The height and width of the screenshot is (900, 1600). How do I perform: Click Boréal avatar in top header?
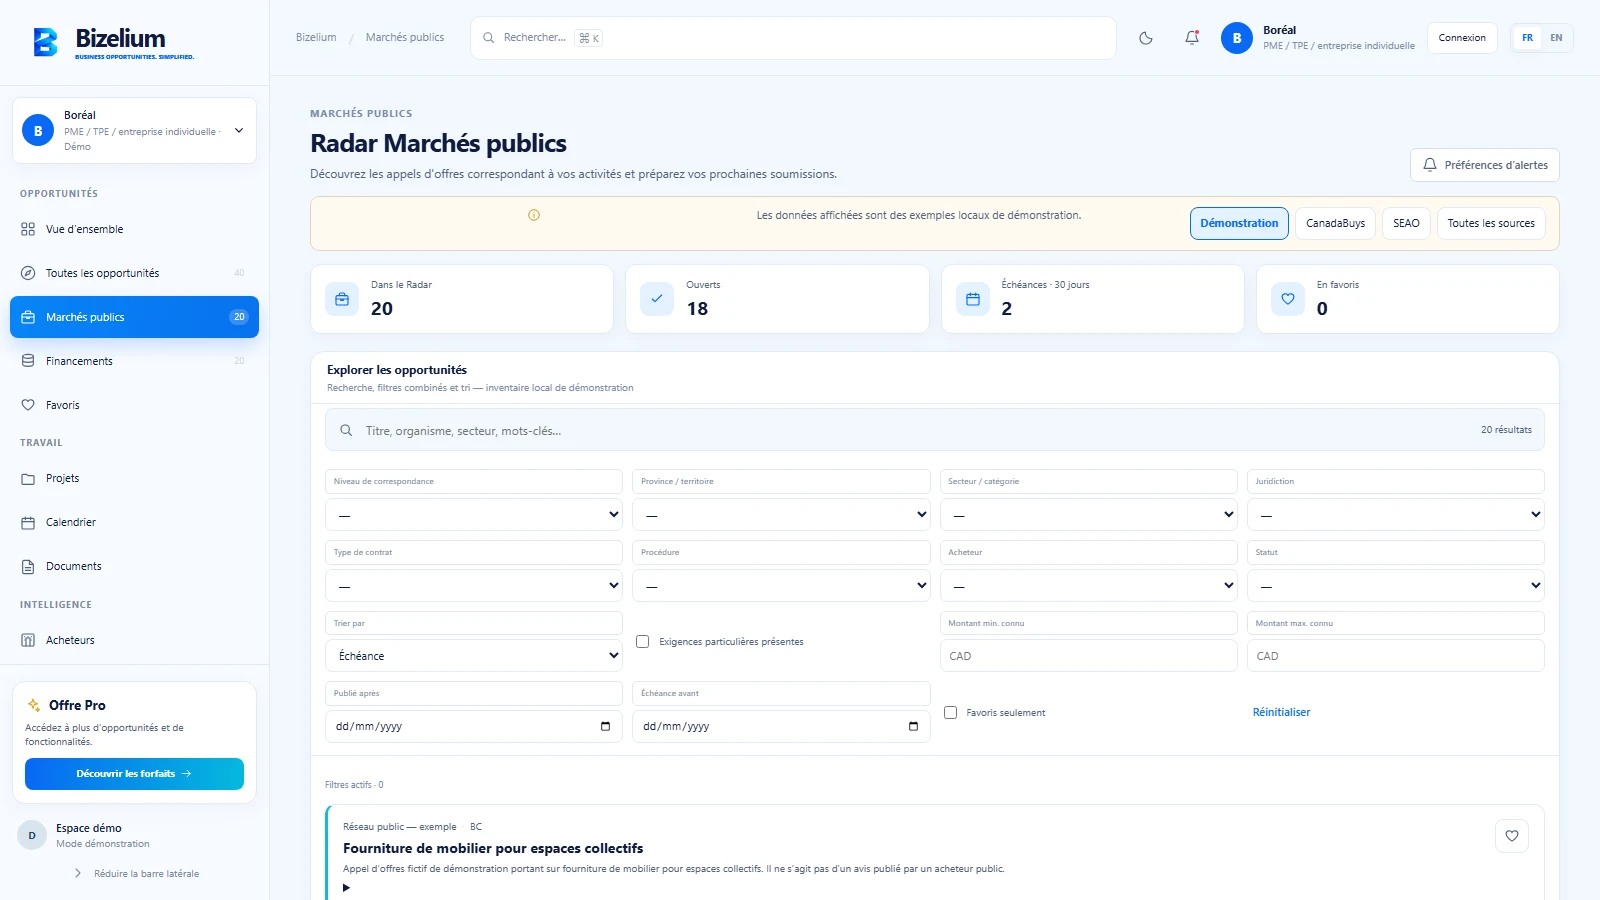[x=1237, y=38]
